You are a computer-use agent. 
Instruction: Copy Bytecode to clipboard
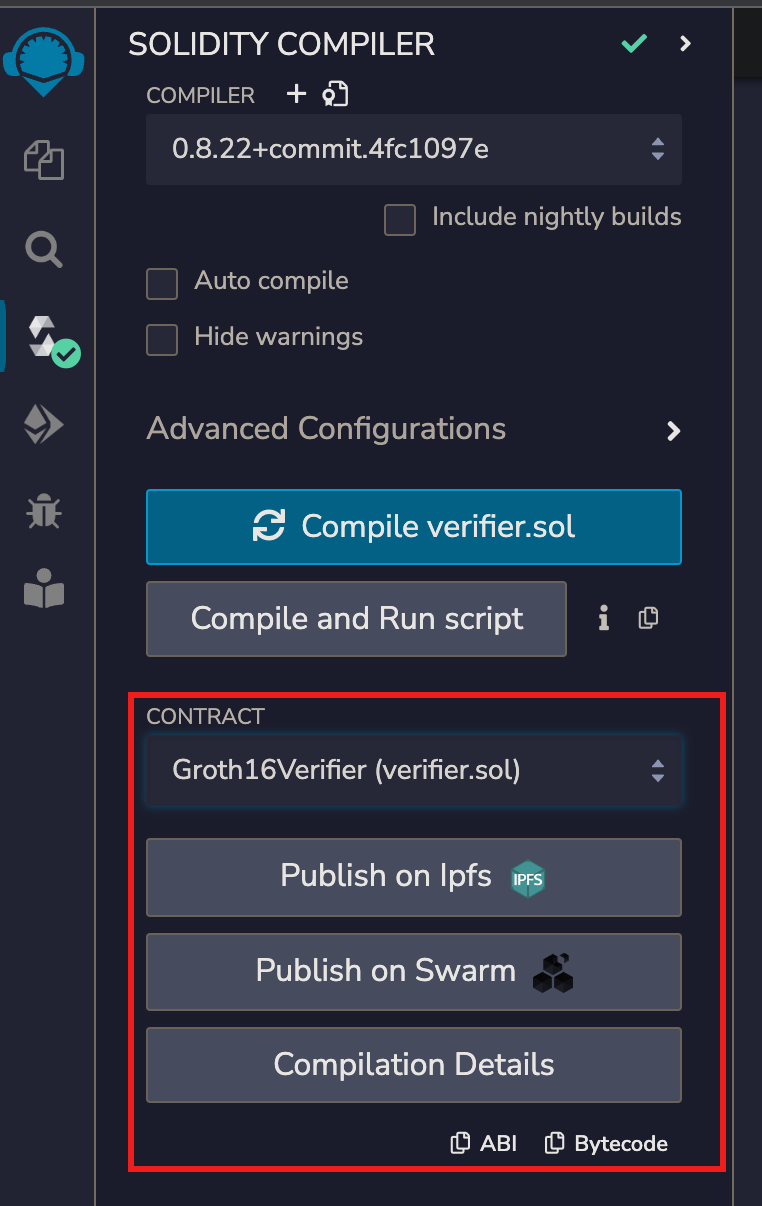pyautogui.click(x=606, y=1143)
